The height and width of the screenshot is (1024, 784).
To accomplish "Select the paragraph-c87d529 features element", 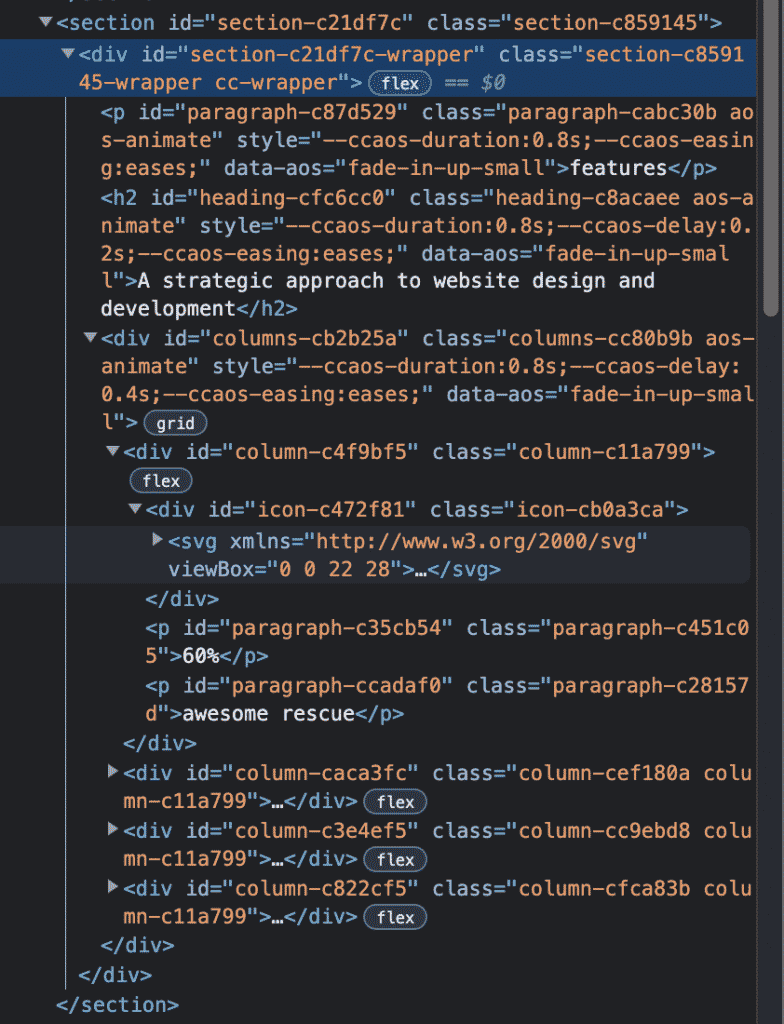I will coord(427,140).
